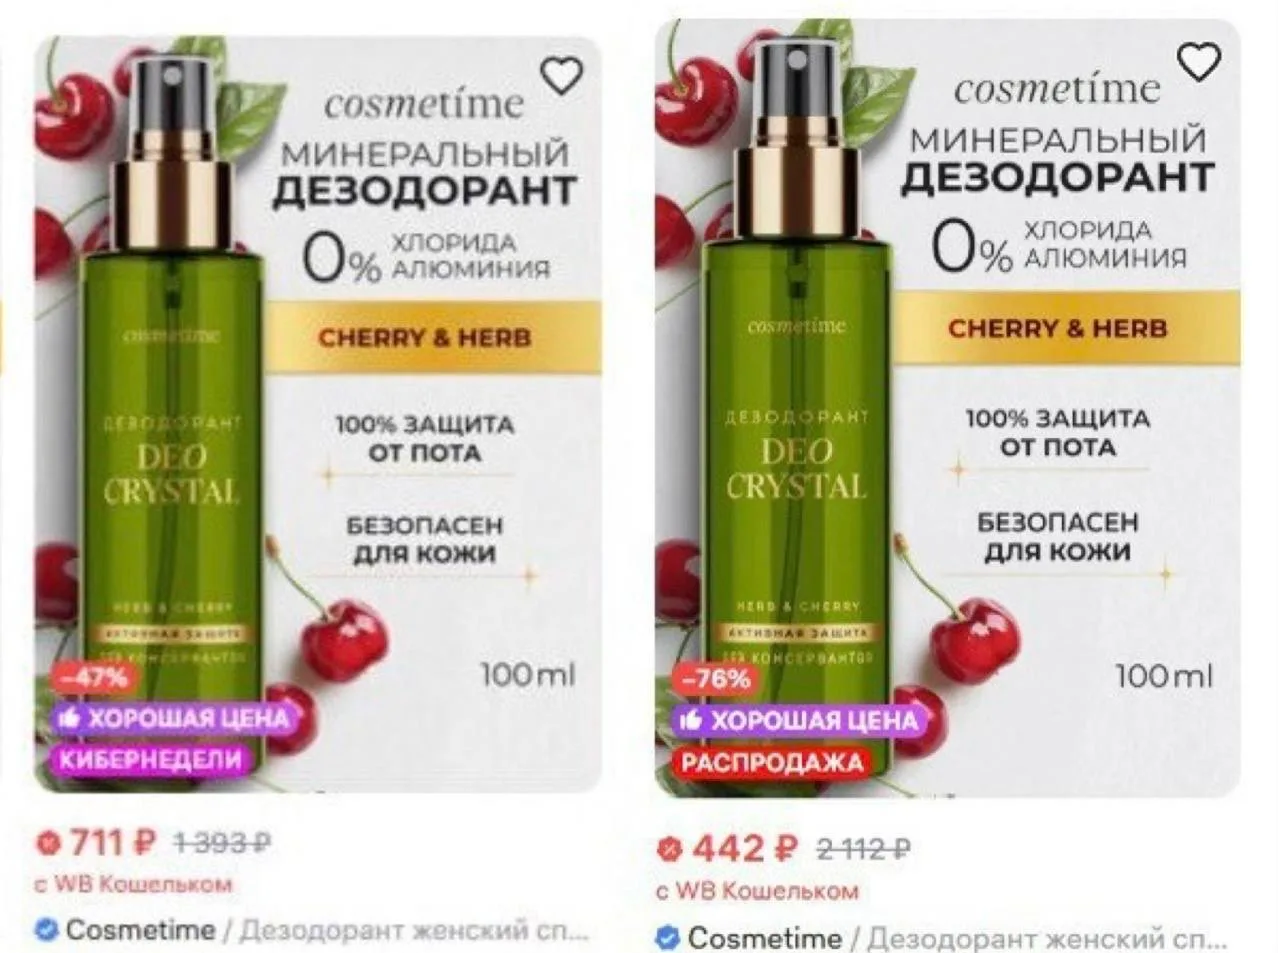Click the -76% discount label
Viewport: 1278px width, 953px height.
pos(715,679)
